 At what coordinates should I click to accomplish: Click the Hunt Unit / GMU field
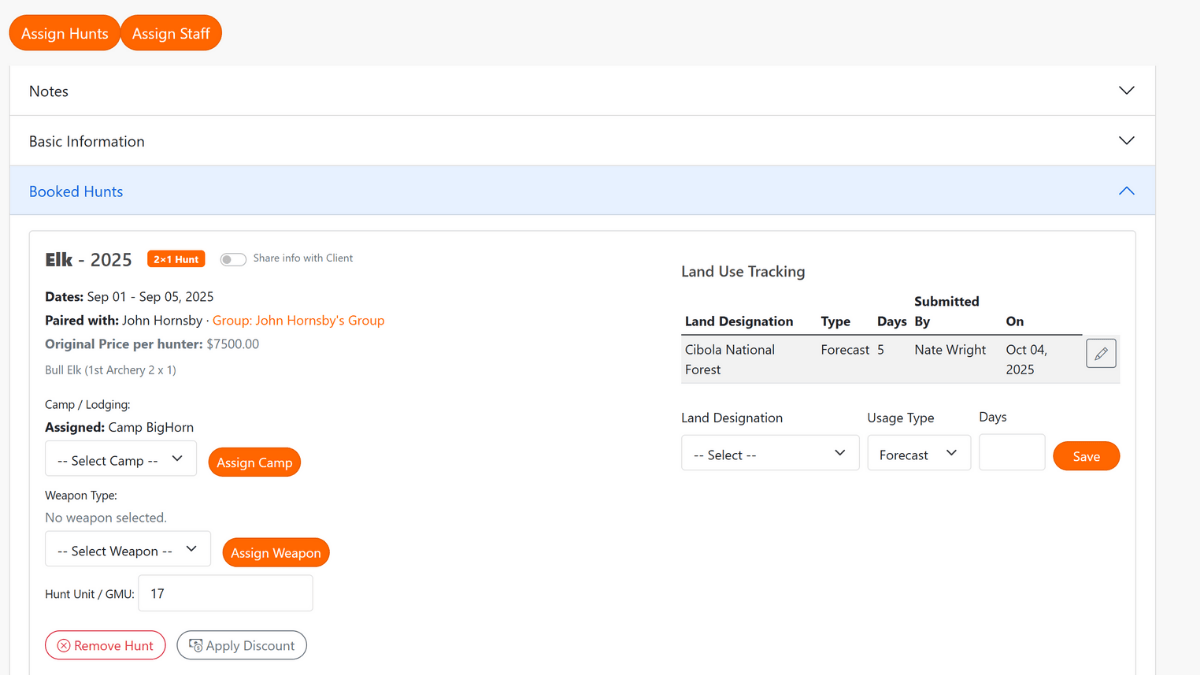225,593
